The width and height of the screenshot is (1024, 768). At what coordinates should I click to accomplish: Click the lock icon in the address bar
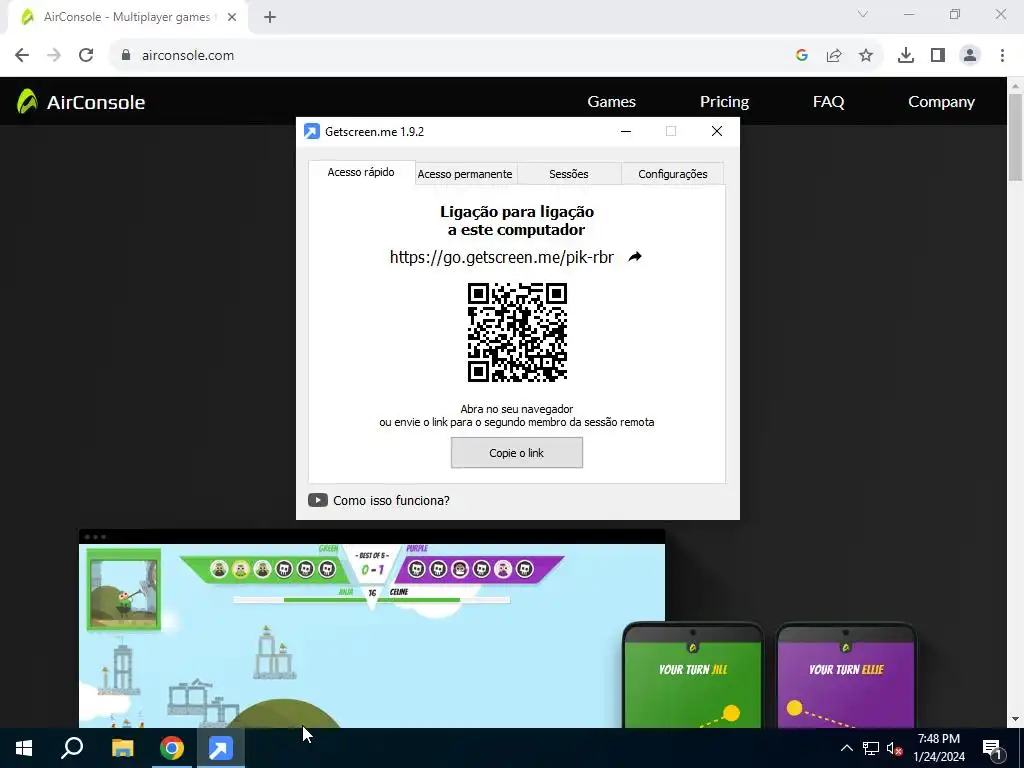tap(125, 55)
